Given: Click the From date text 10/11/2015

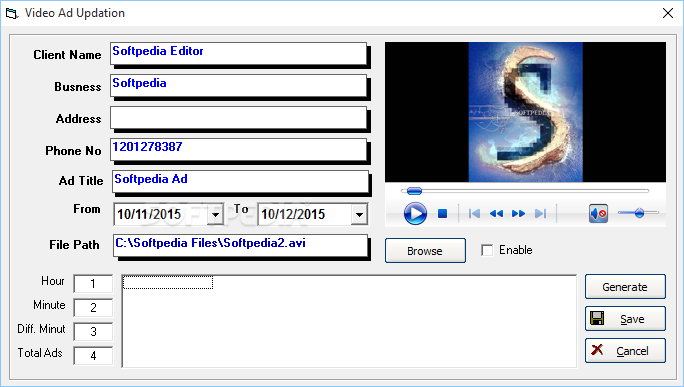Looking at the screenshot, I should click(149, 214).
